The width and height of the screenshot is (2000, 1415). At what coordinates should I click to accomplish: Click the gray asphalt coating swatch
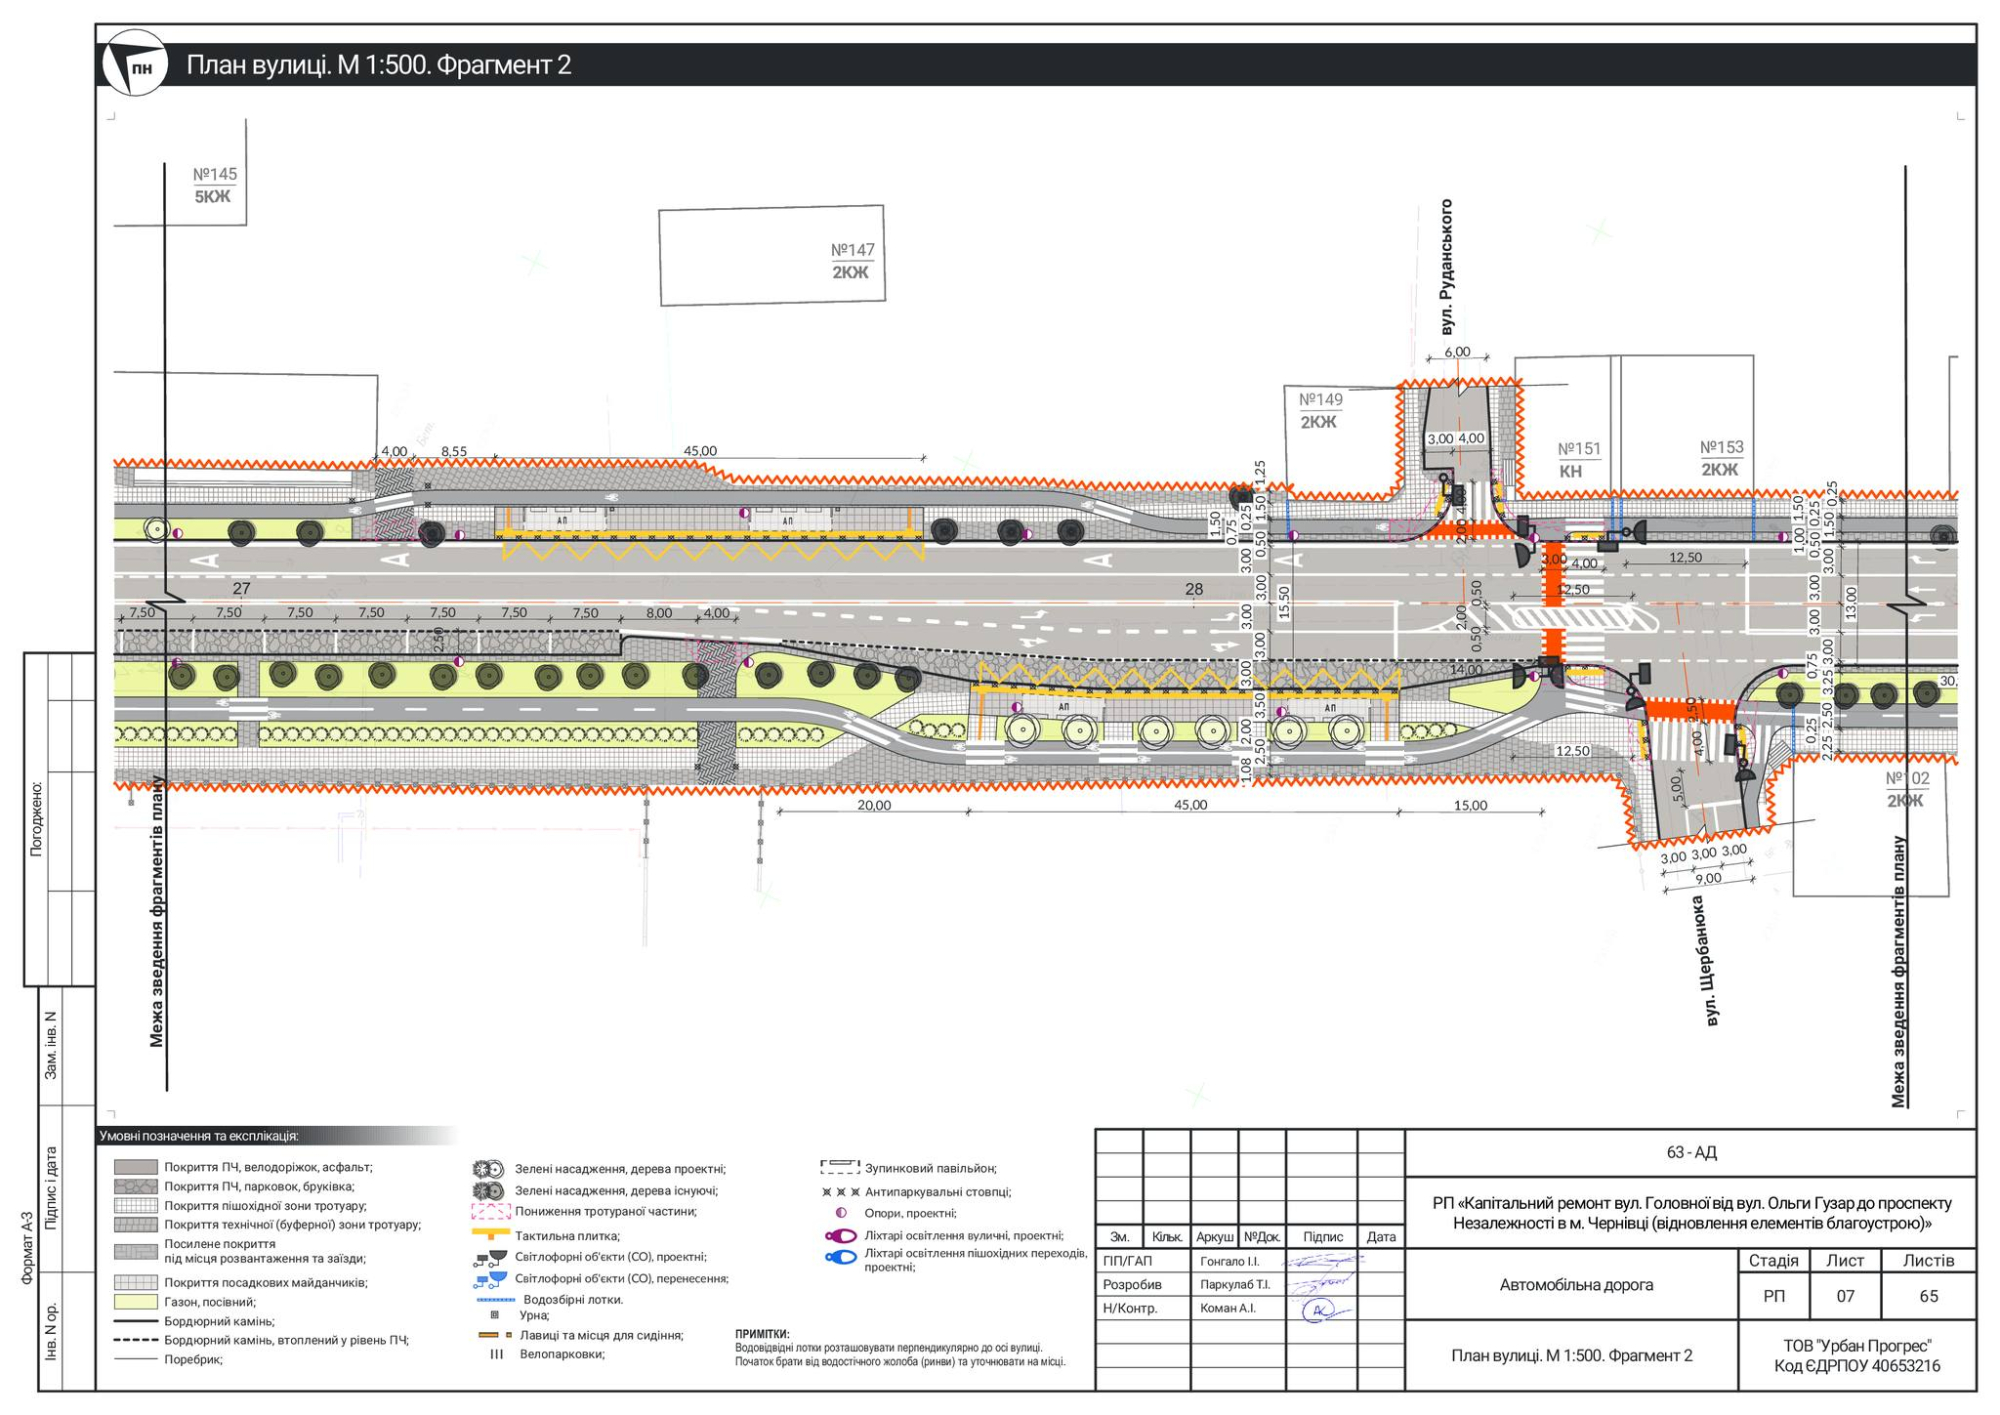coord(135,1167)
